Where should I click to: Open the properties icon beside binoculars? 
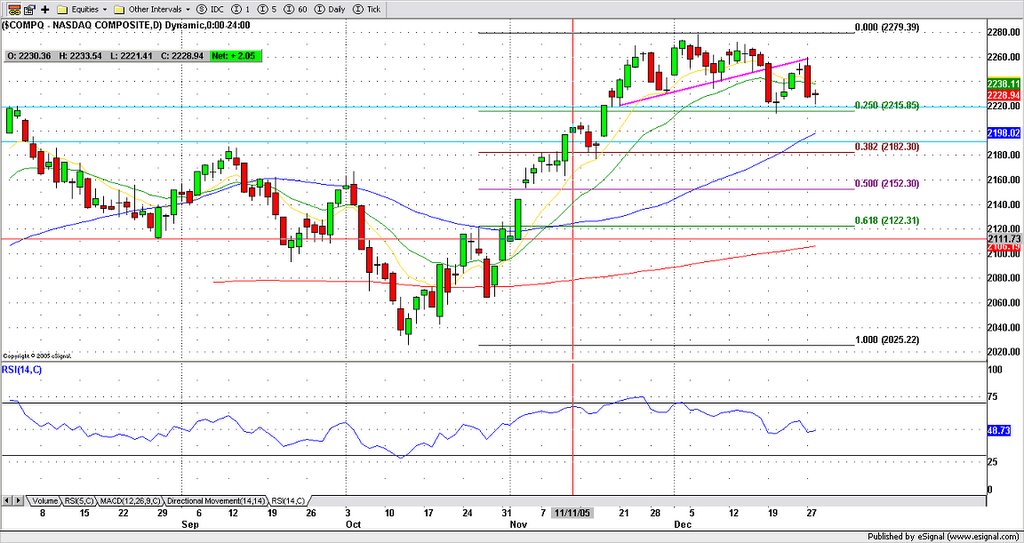click(x=29, y=9)
